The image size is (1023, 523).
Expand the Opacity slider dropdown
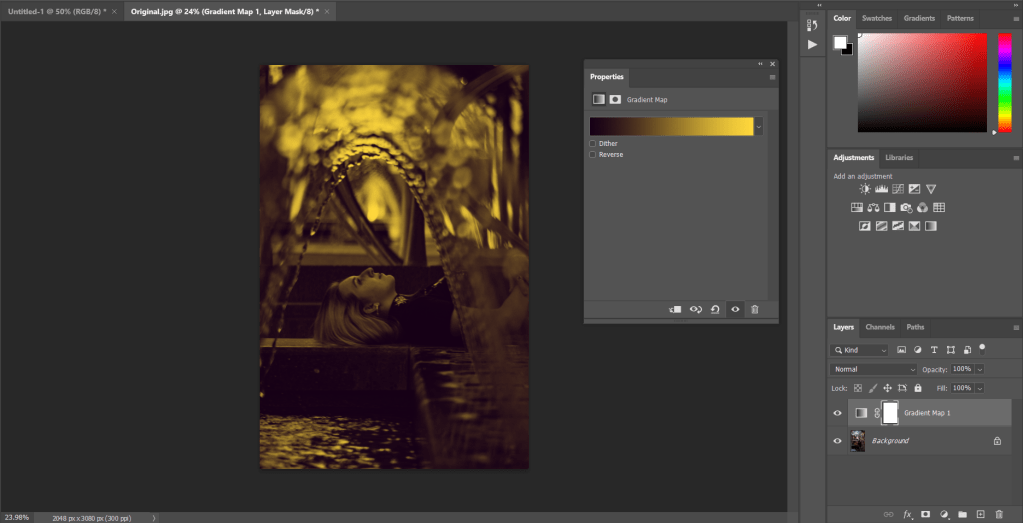point(979,369)
